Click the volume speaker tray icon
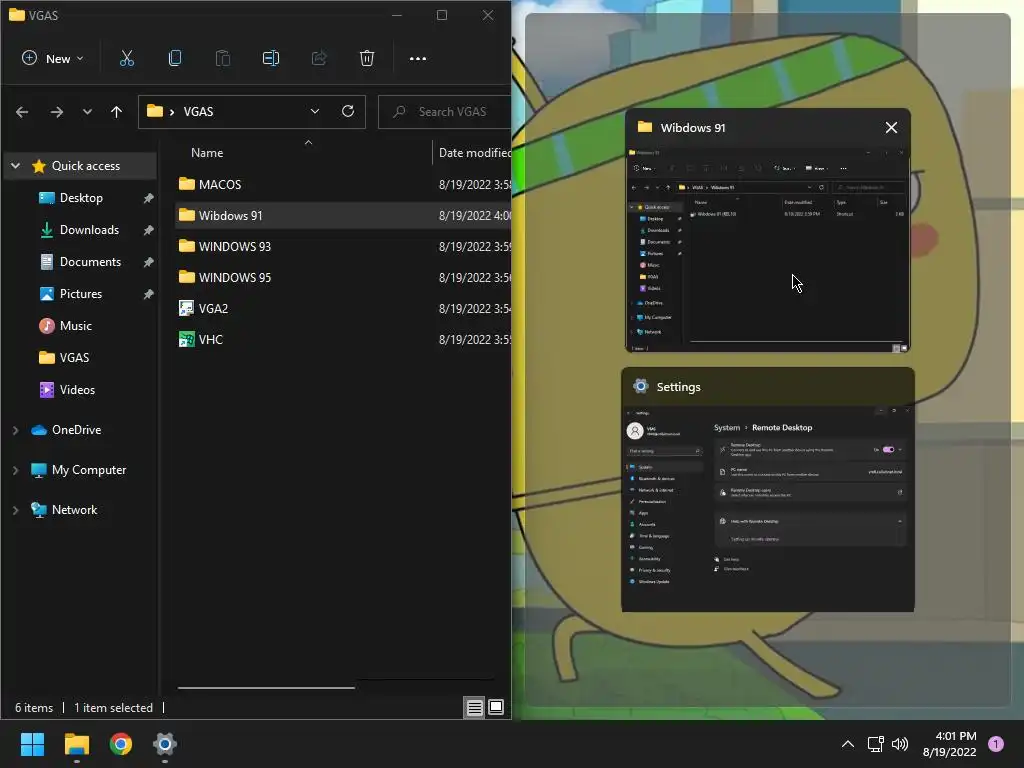The height and width of the screenshot is (768, 1024). click(900, 744)
